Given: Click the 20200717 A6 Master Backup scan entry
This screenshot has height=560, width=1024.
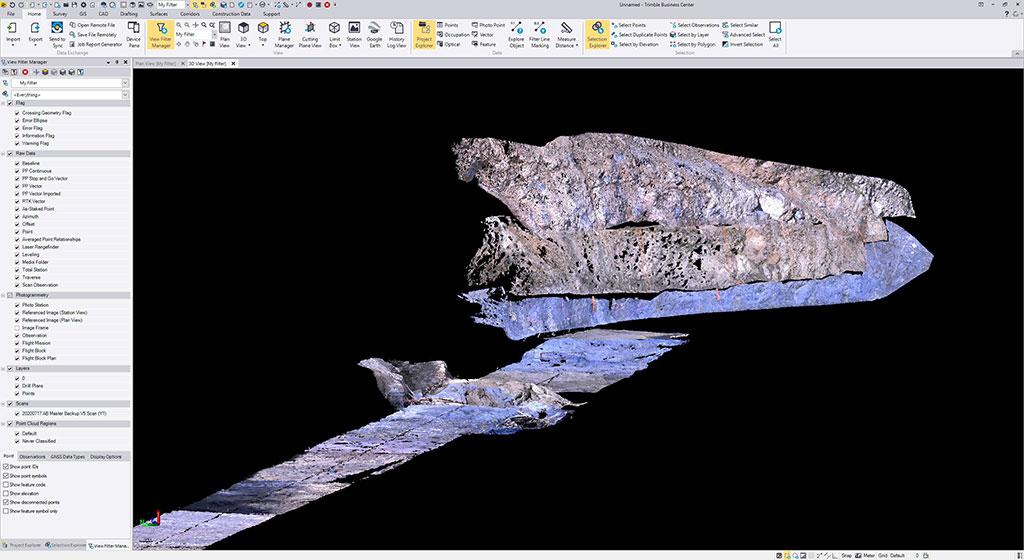Looking at the screenshot, I should point(64,414).
